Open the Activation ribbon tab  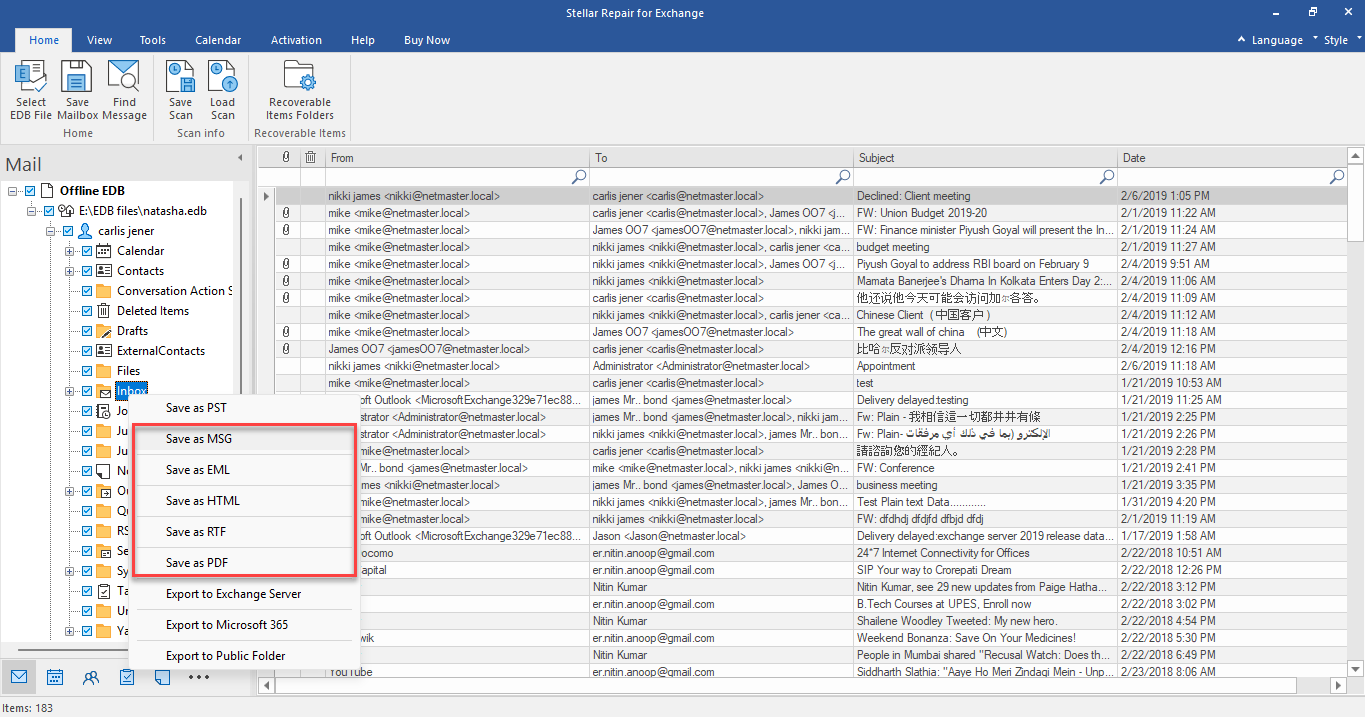pyautogui.click(x=296, y=40)
